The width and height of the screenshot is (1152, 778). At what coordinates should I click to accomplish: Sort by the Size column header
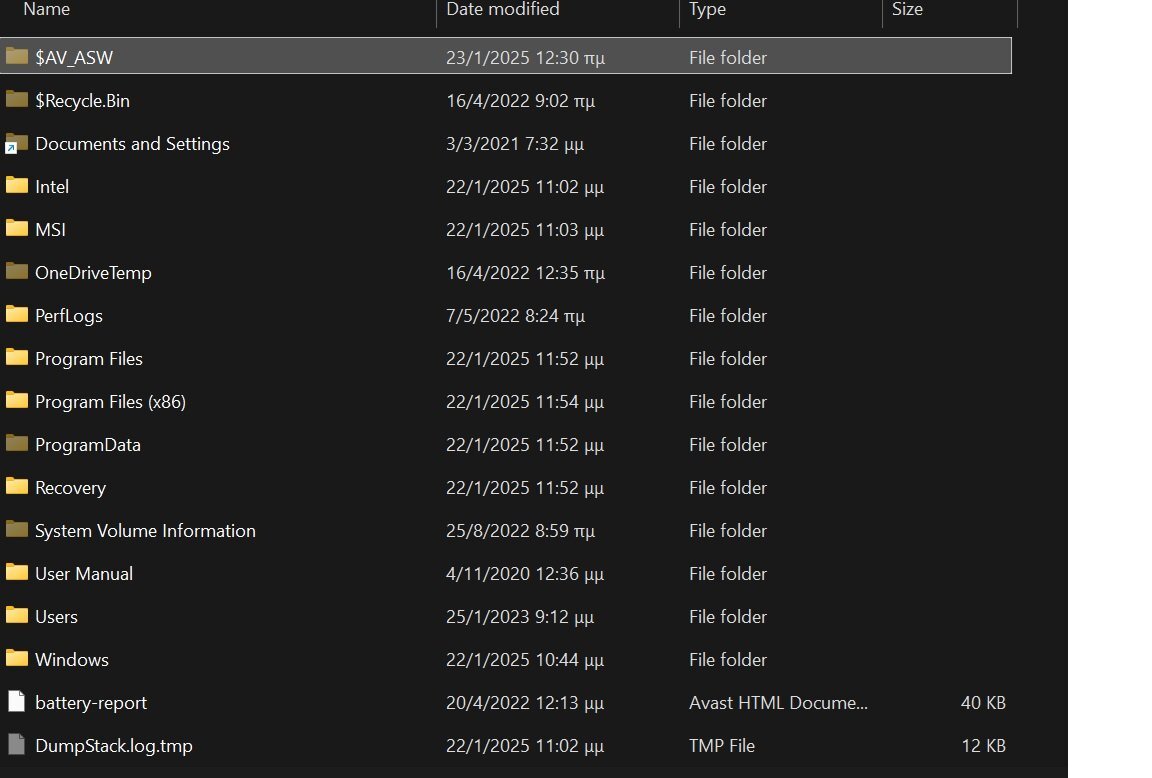point(907,10)
